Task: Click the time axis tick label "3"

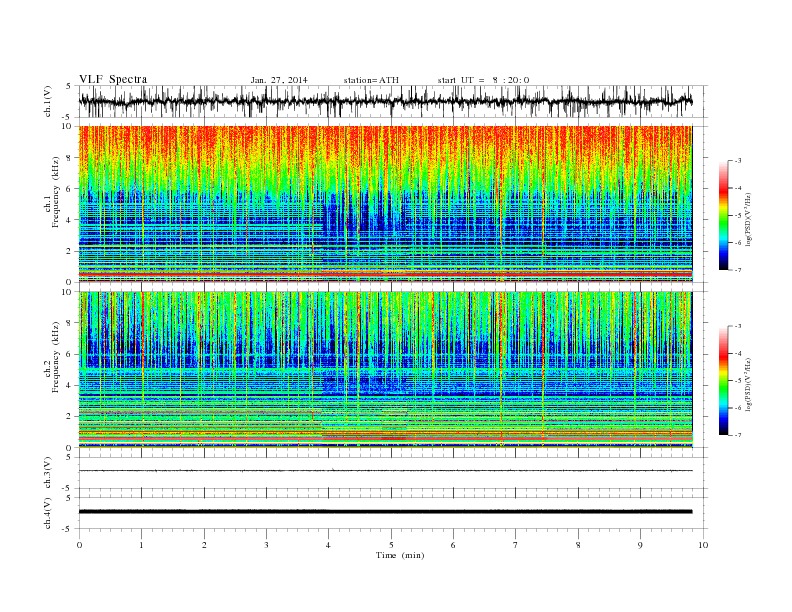Action: click(266, 545)
